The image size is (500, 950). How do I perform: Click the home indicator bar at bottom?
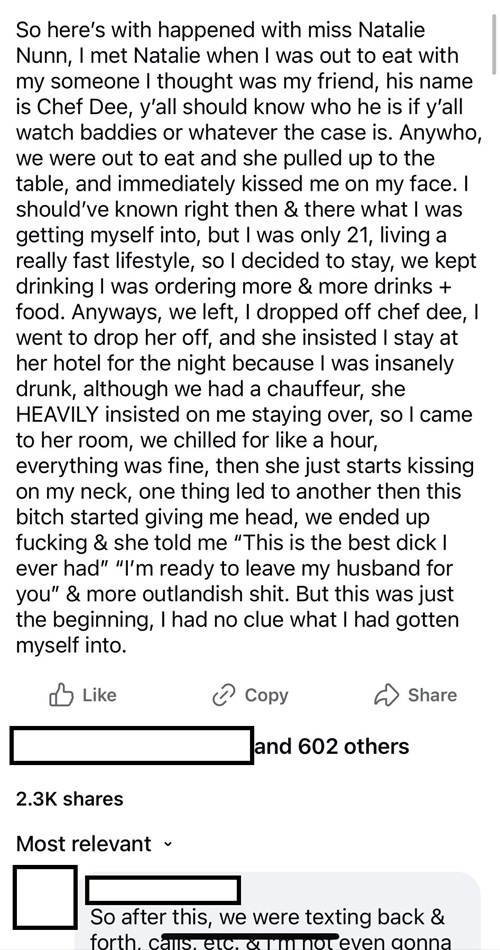point(251,938)
